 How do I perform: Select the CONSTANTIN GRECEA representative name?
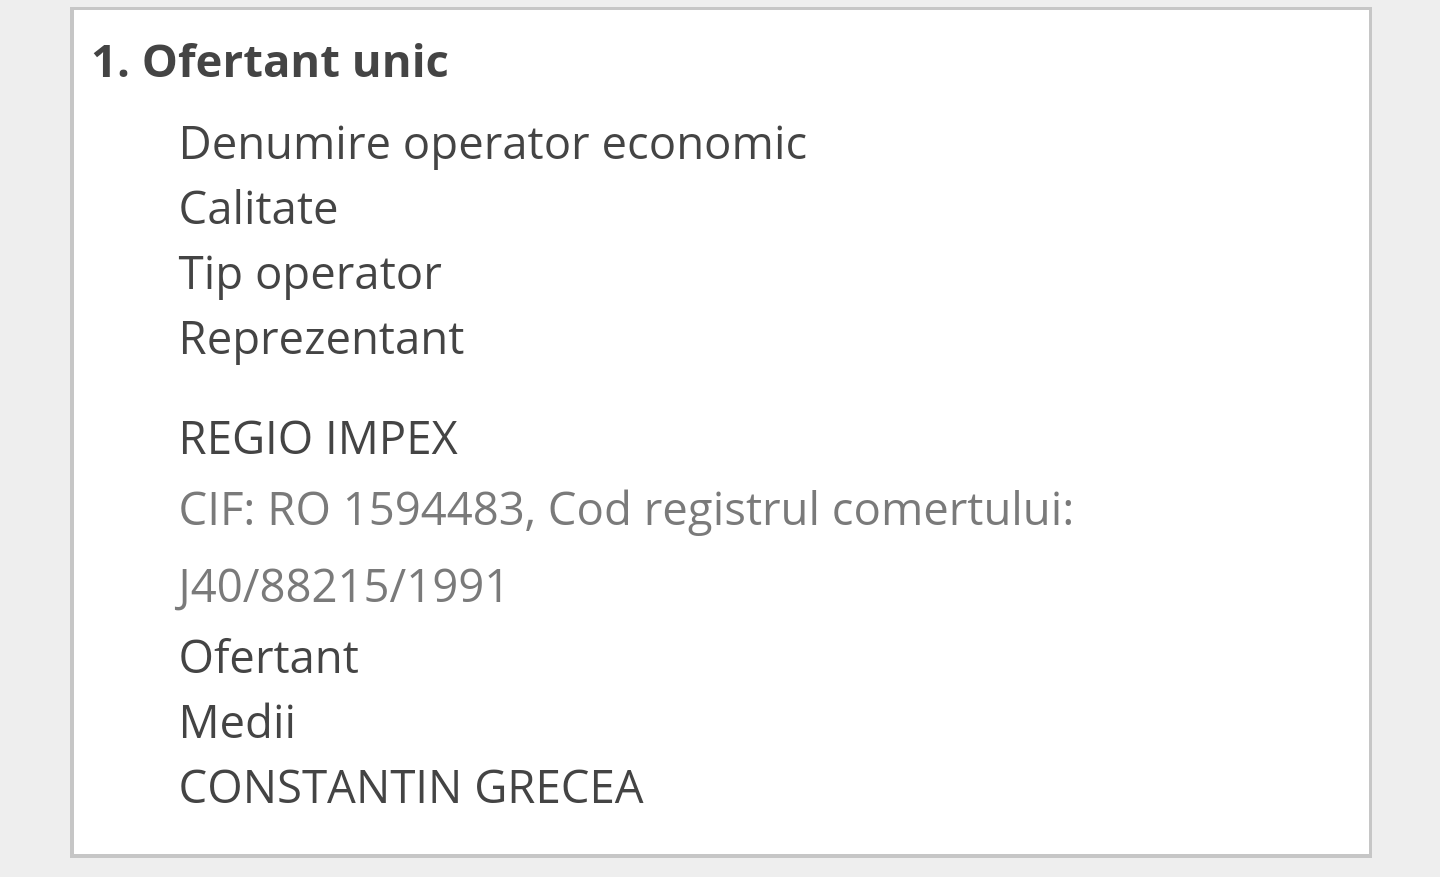coord(411,787)
